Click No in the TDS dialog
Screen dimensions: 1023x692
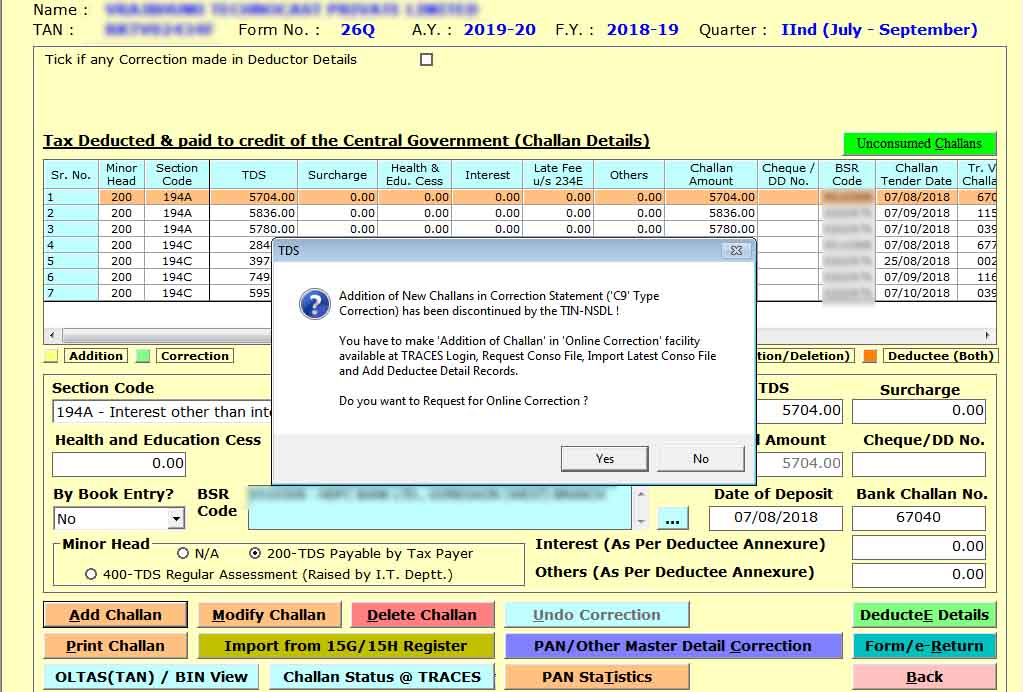pyautogui.click(x=700, y=458)
